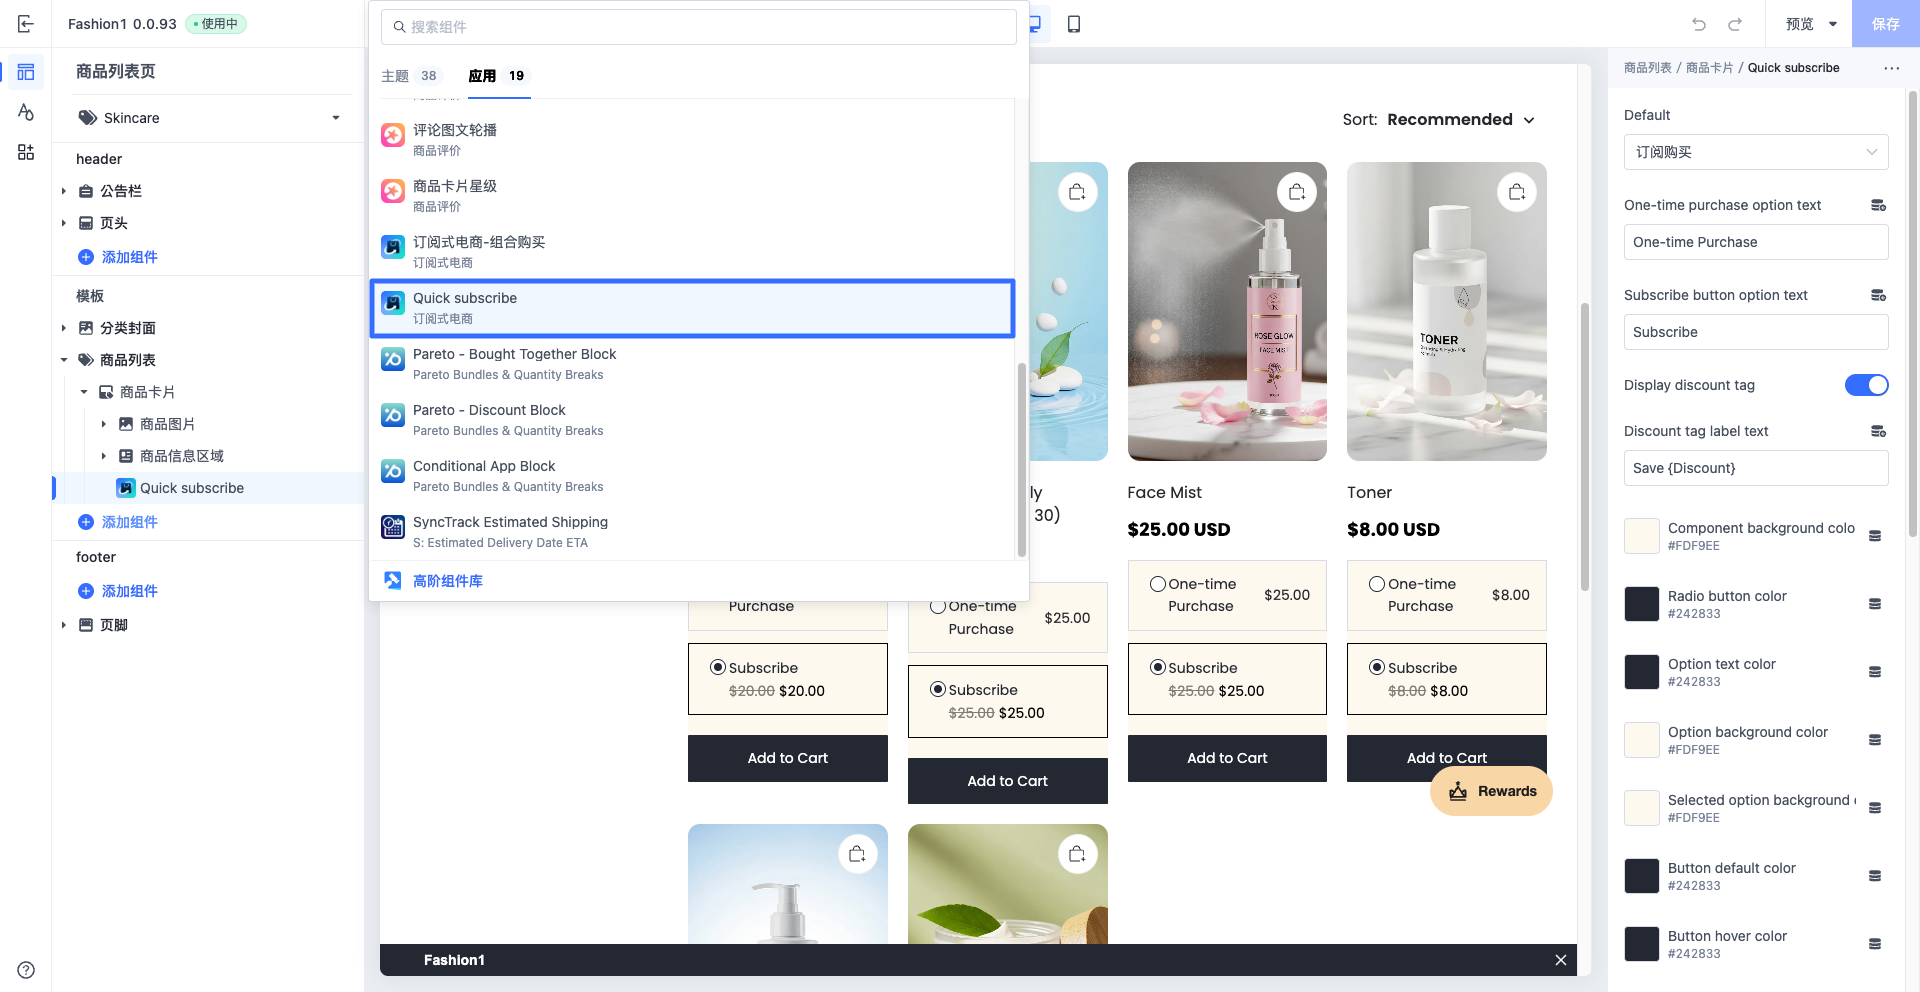Select the 评论图文轮播 app component
Screen dimensions: 1920x992
[x=692, y=139]
